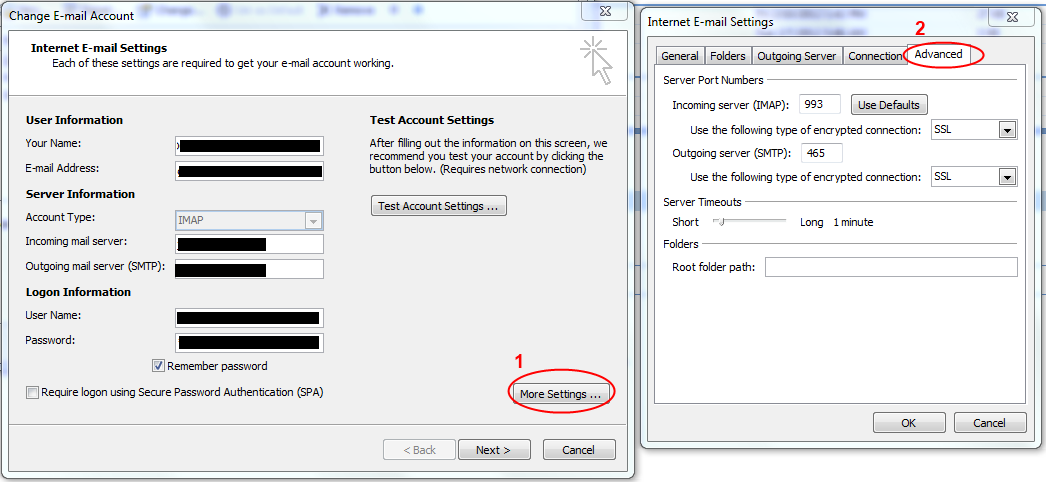Screen dimensions: 1046x482
Task: Open the Outgoing Server tab
Action: 796,56
